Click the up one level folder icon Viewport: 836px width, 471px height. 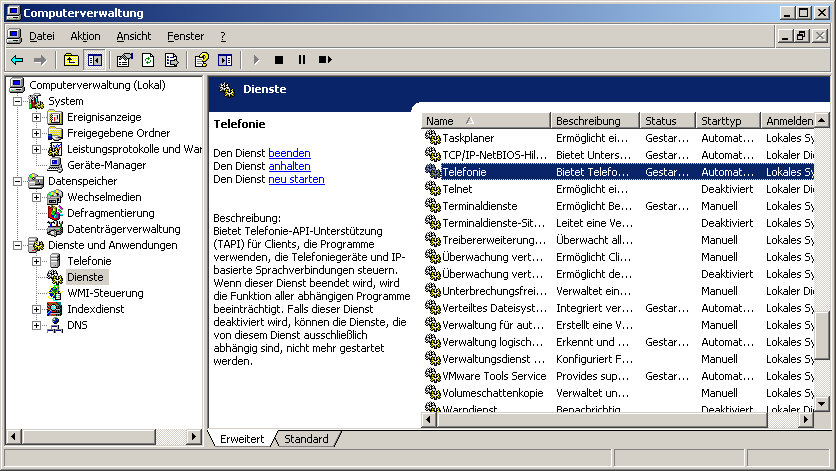[71, 60]
